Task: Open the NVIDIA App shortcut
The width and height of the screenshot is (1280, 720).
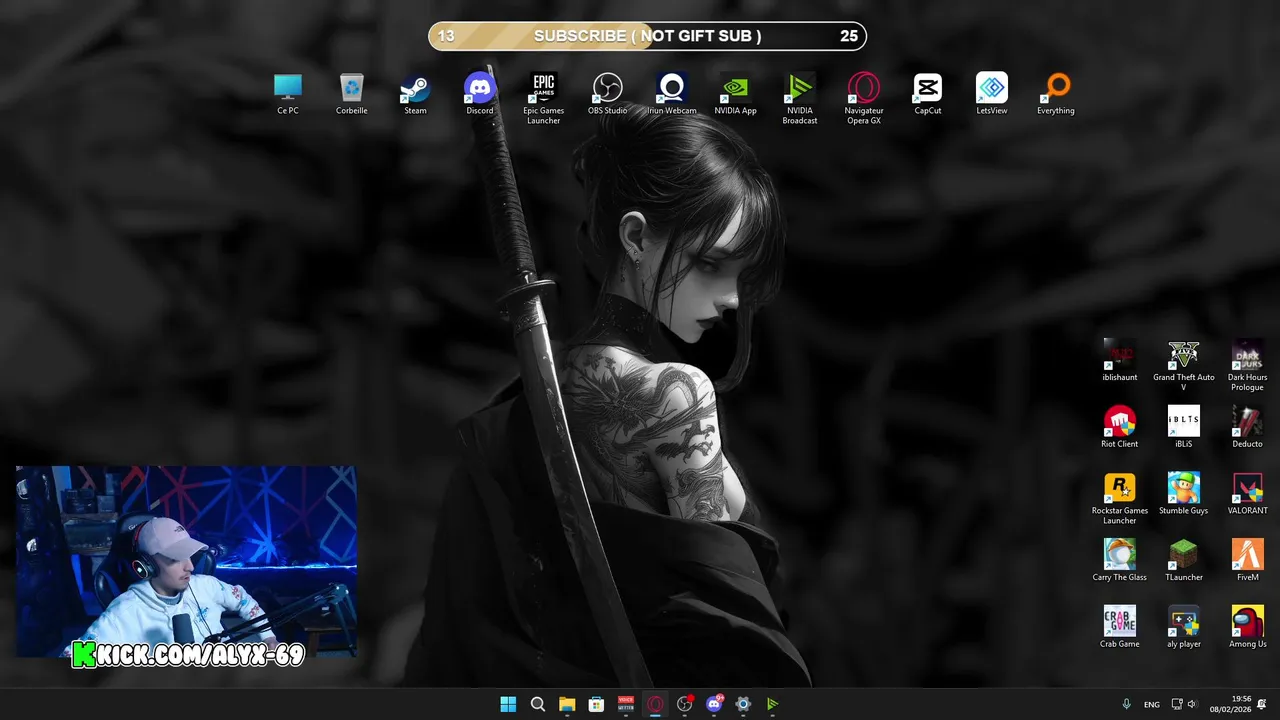Action: (x=736, y=94)
